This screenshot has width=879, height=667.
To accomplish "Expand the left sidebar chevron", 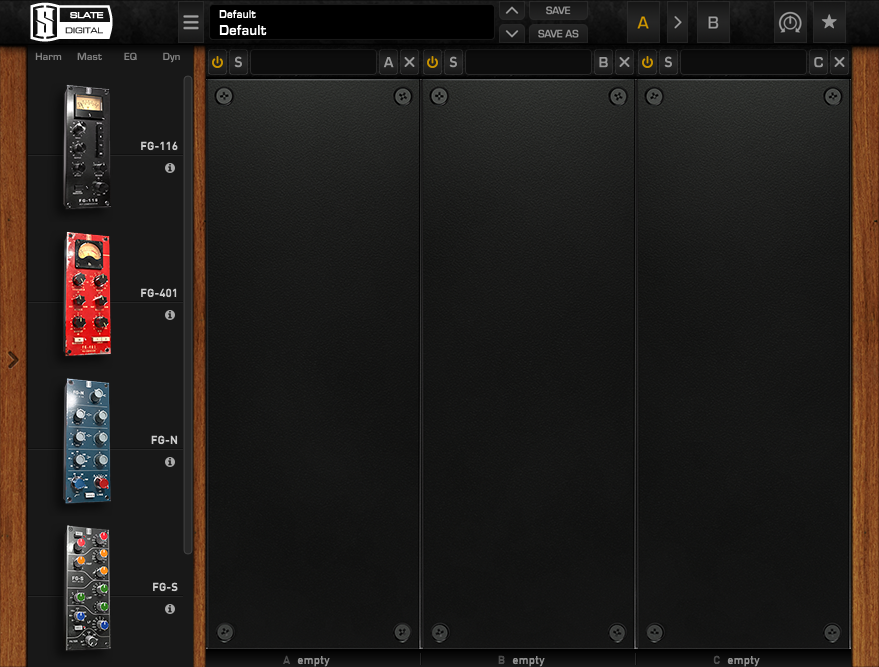I will point(12,358).
